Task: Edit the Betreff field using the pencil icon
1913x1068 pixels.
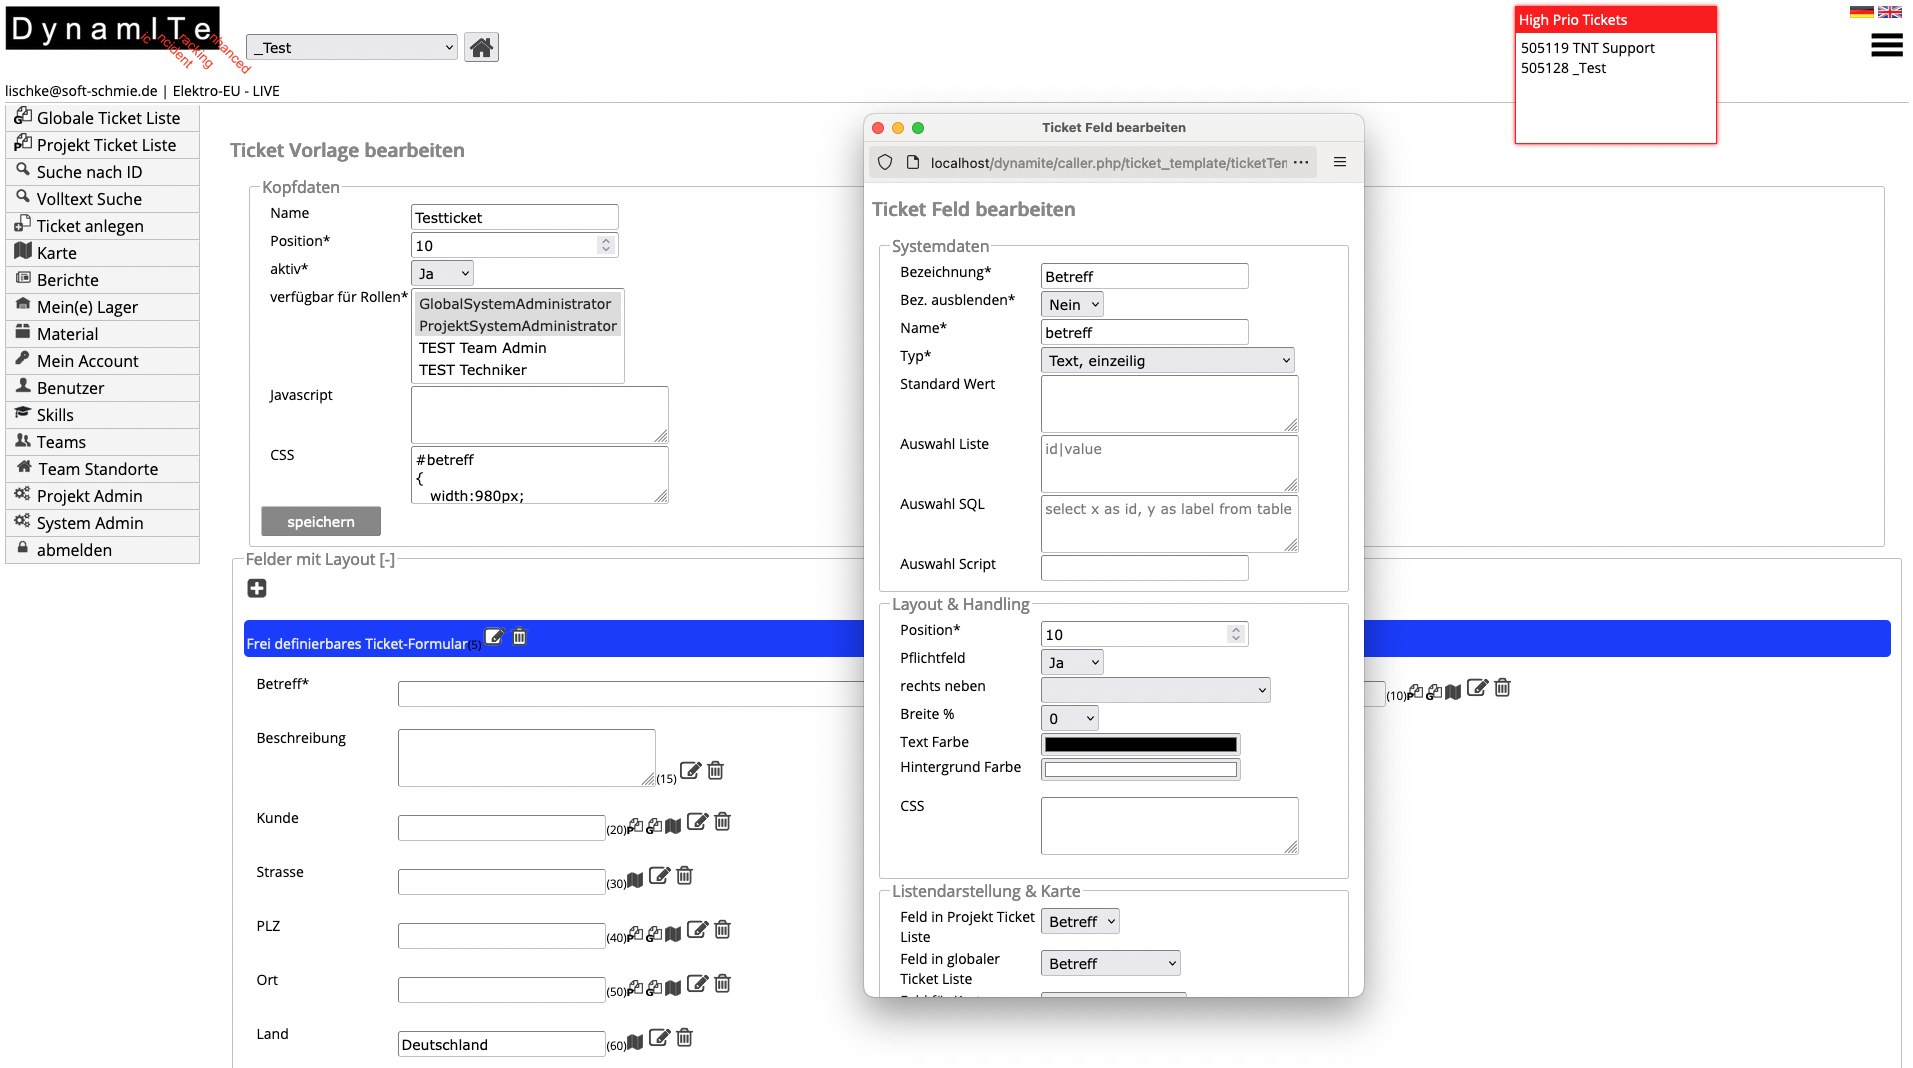Action: coord(1477,689)
